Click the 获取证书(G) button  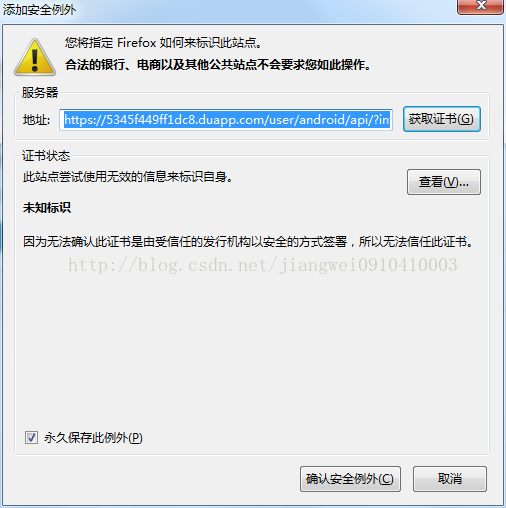(x=442, y=119)
